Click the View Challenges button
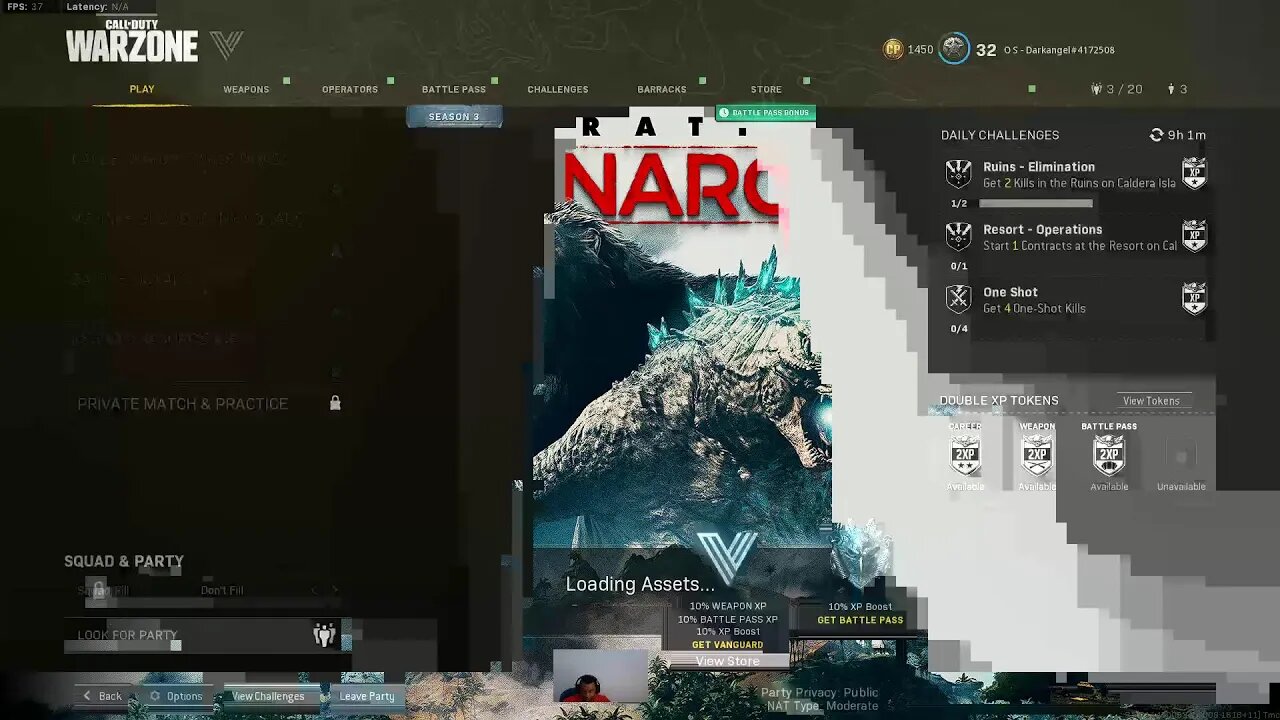The width and height of the screenshot is (1280, 720). pyautogui.click(x=268, y=696)
